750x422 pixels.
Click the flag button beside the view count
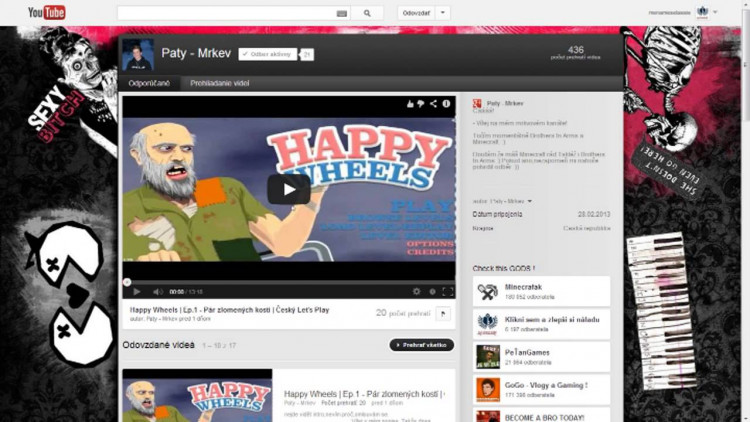coord(443,314)
